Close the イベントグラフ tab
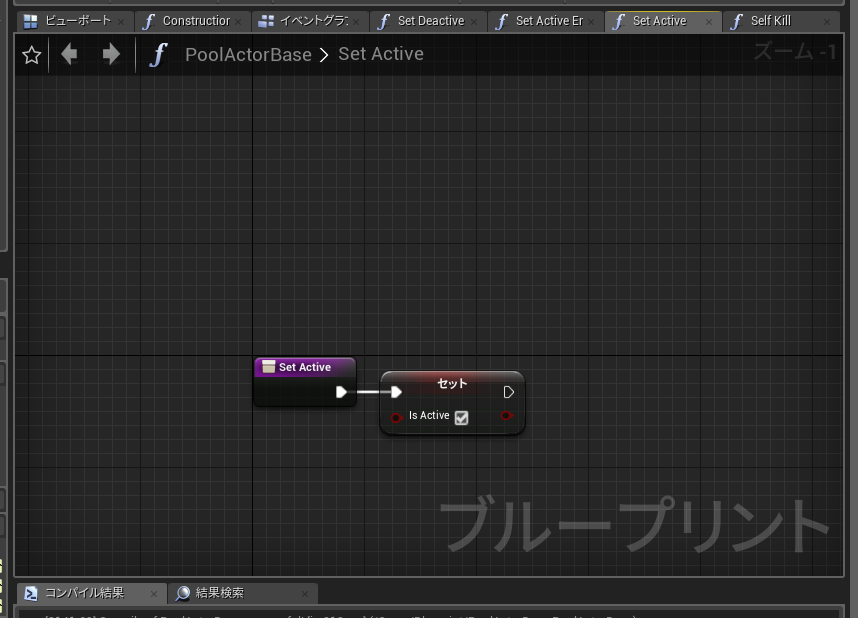The height and width of the screenshot is (618, 858). (x=356, y=22)
